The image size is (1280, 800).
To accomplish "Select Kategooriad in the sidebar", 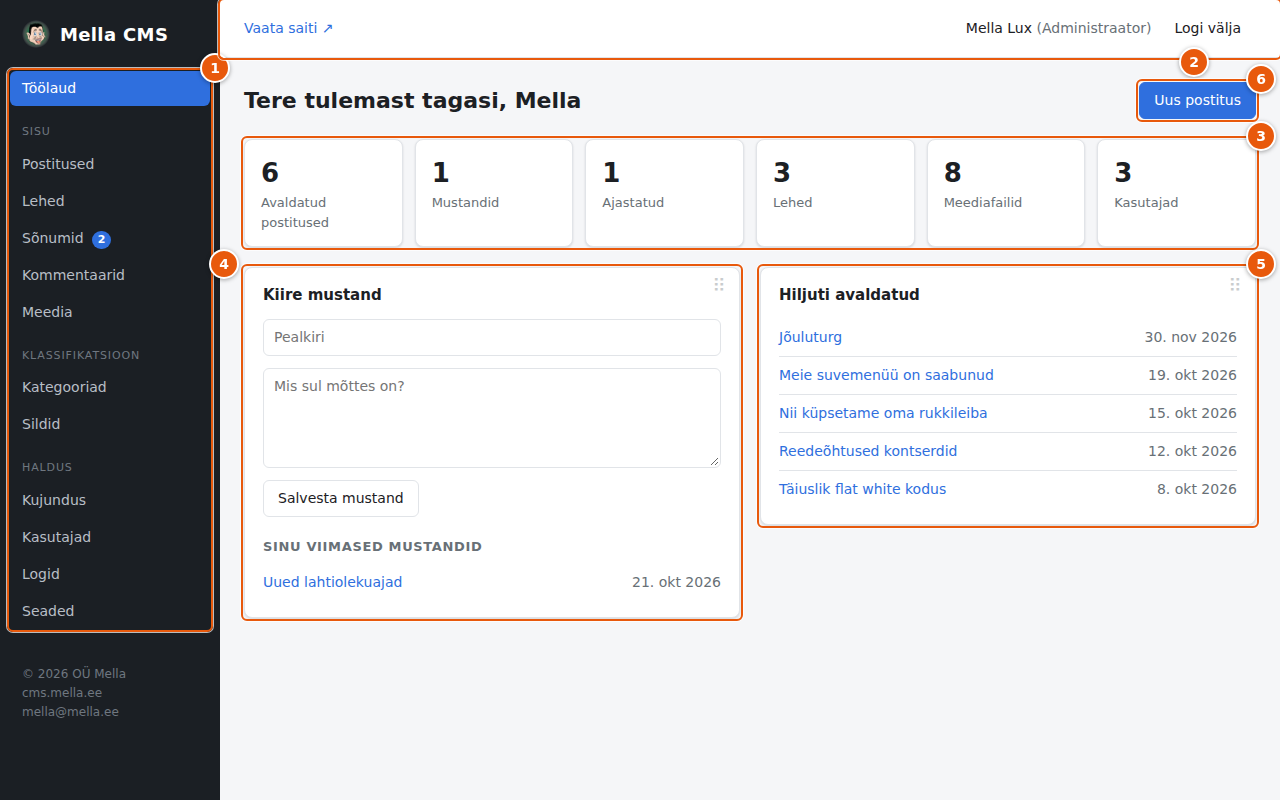I will 110,387.
